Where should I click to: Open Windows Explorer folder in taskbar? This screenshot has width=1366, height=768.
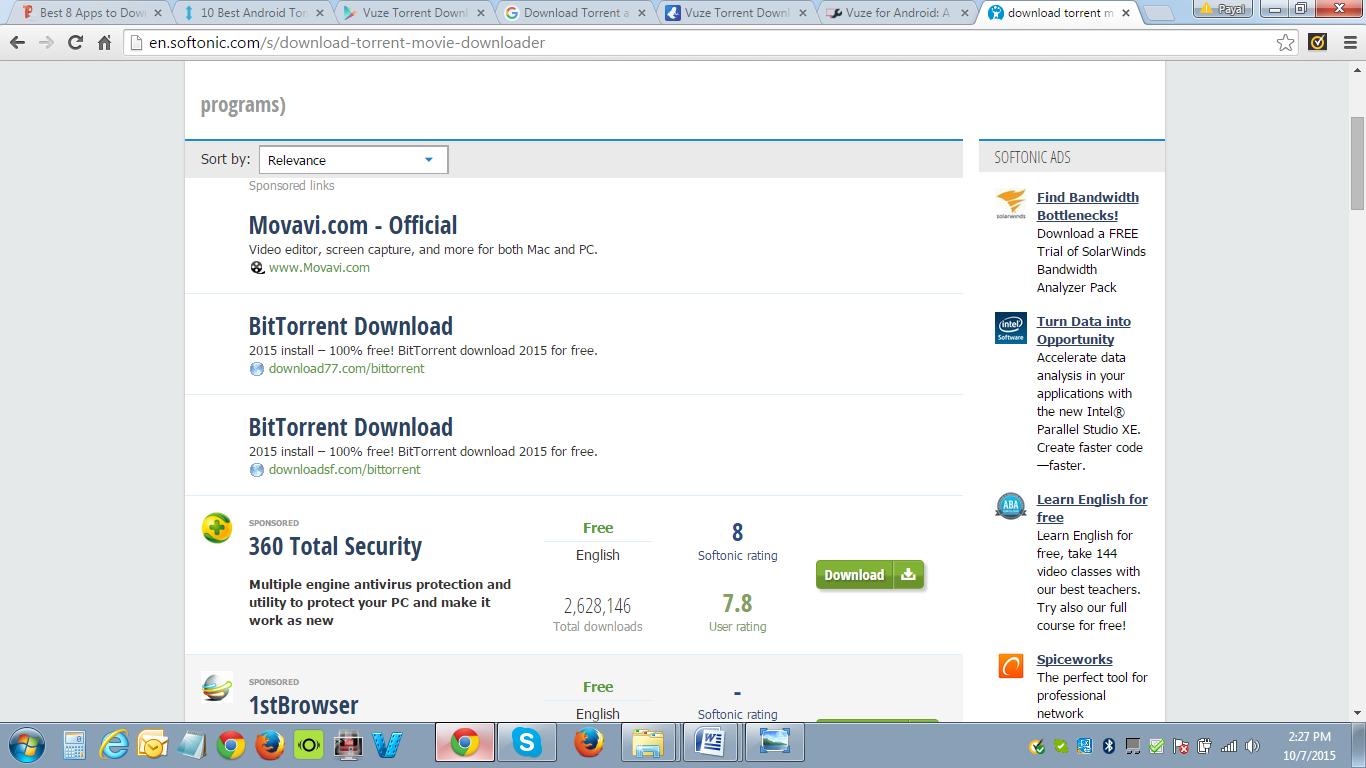[x=650, y=743]
